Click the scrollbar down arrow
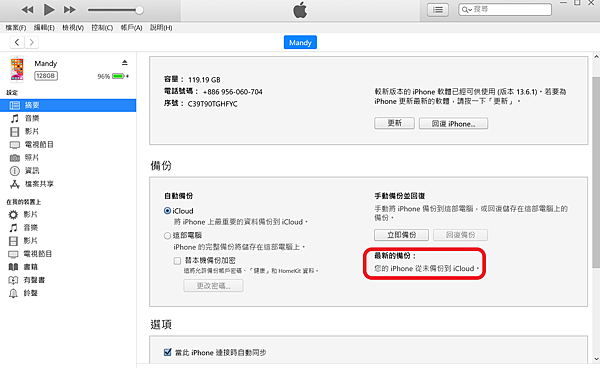This screenshot has height=368, width=600. pos(596,359)
